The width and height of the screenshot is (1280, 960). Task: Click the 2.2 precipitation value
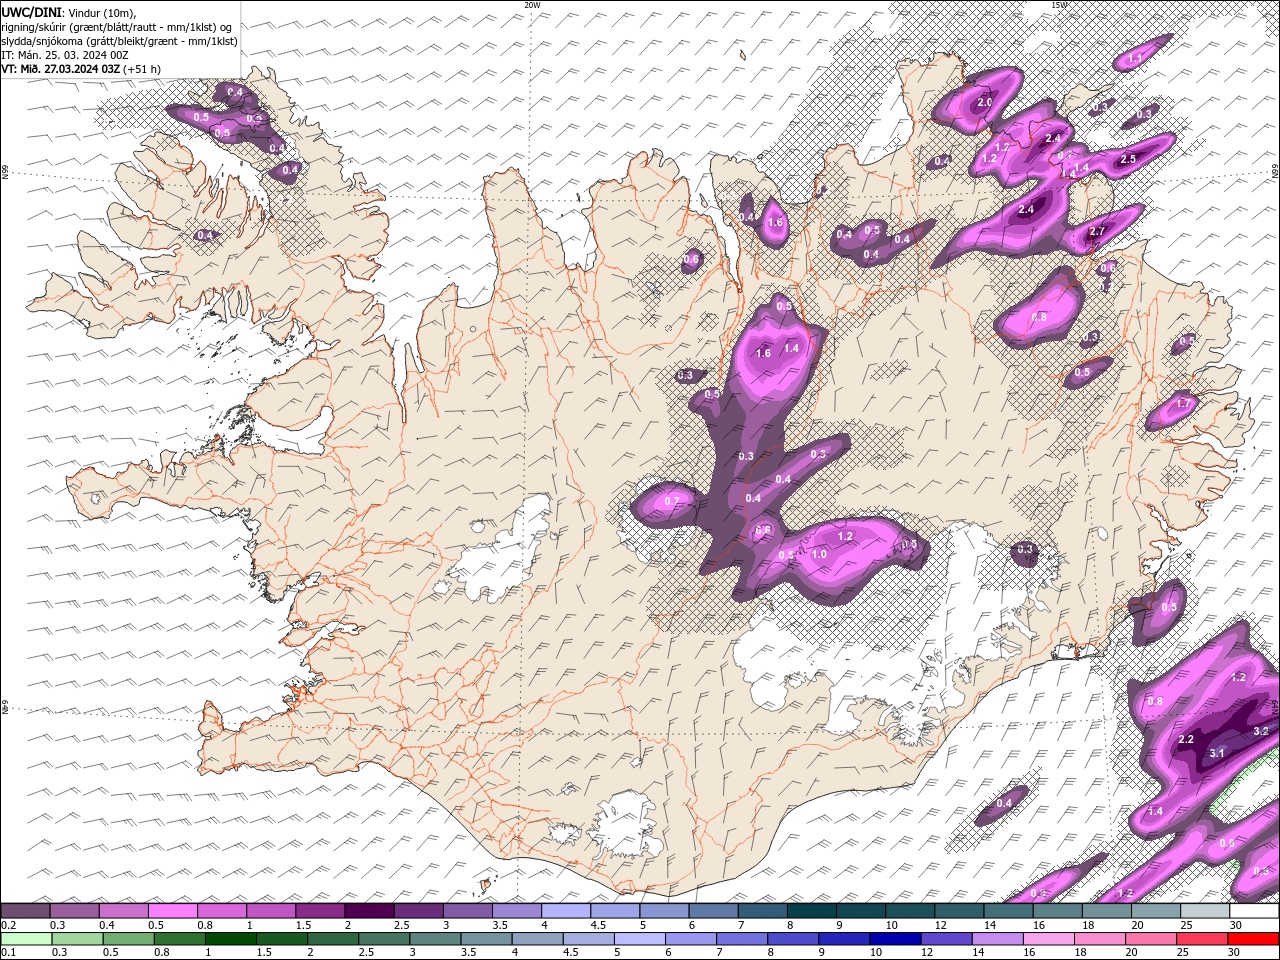pyautogui.click(x=1186, y=739)
